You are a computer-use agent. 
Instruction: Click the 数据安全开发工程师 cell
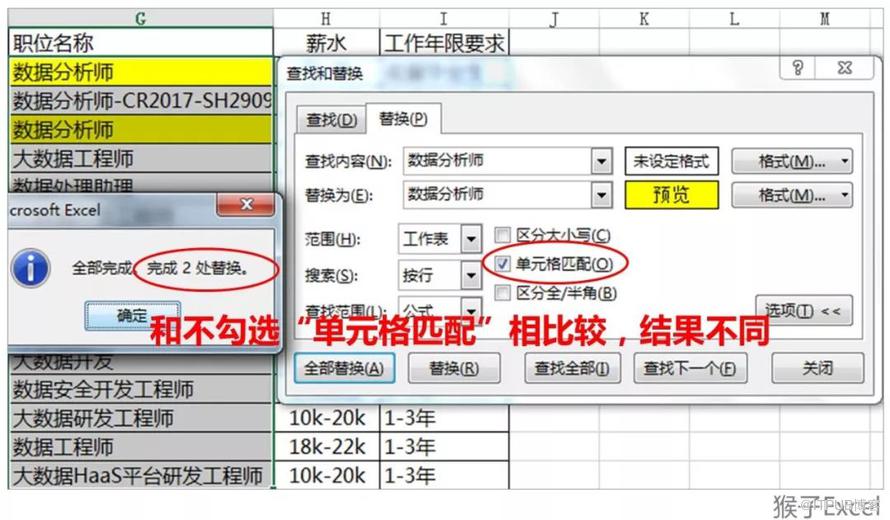[141, 389]
